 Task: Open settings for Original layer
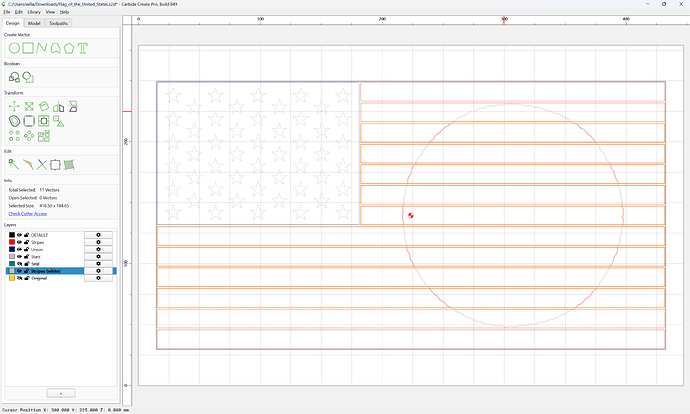[x=98, y=278]
